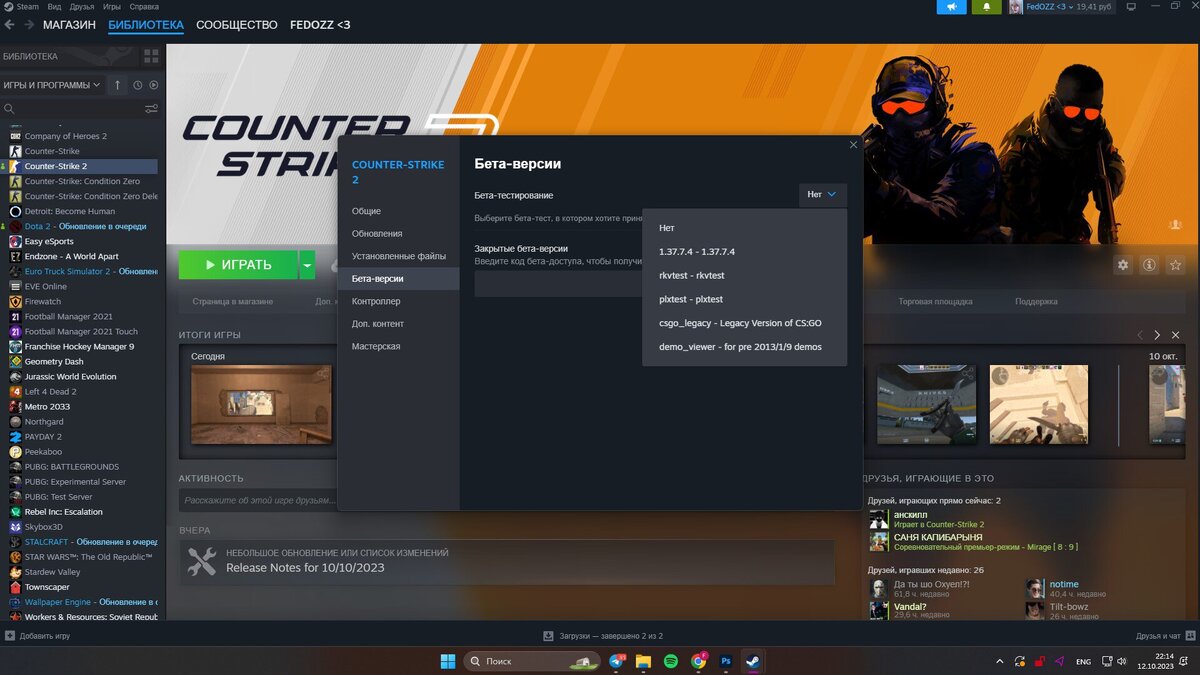Open the beta testing dropdown

823,195
